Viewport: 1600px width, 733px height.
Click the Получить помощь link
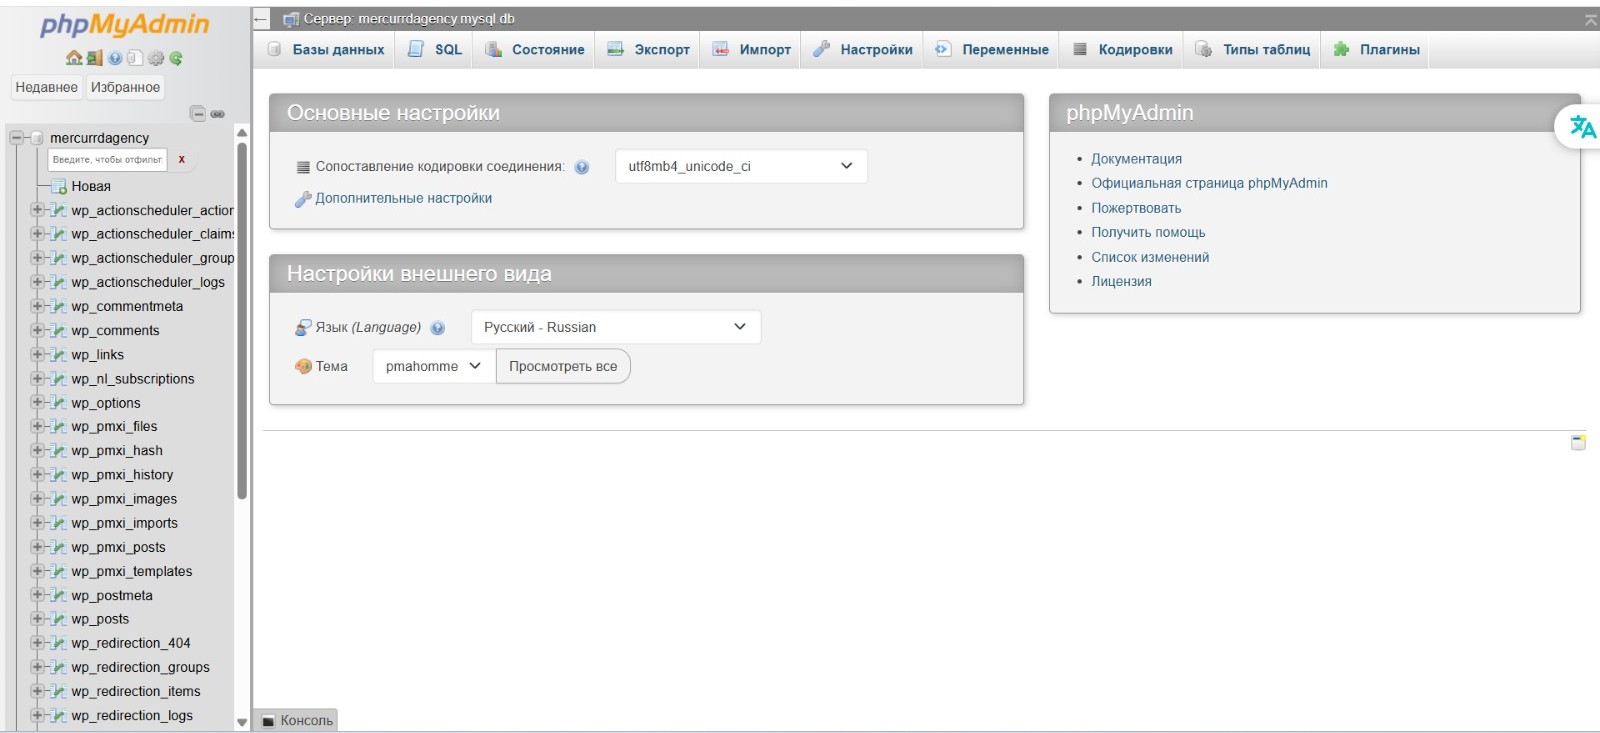point(1148,232)
